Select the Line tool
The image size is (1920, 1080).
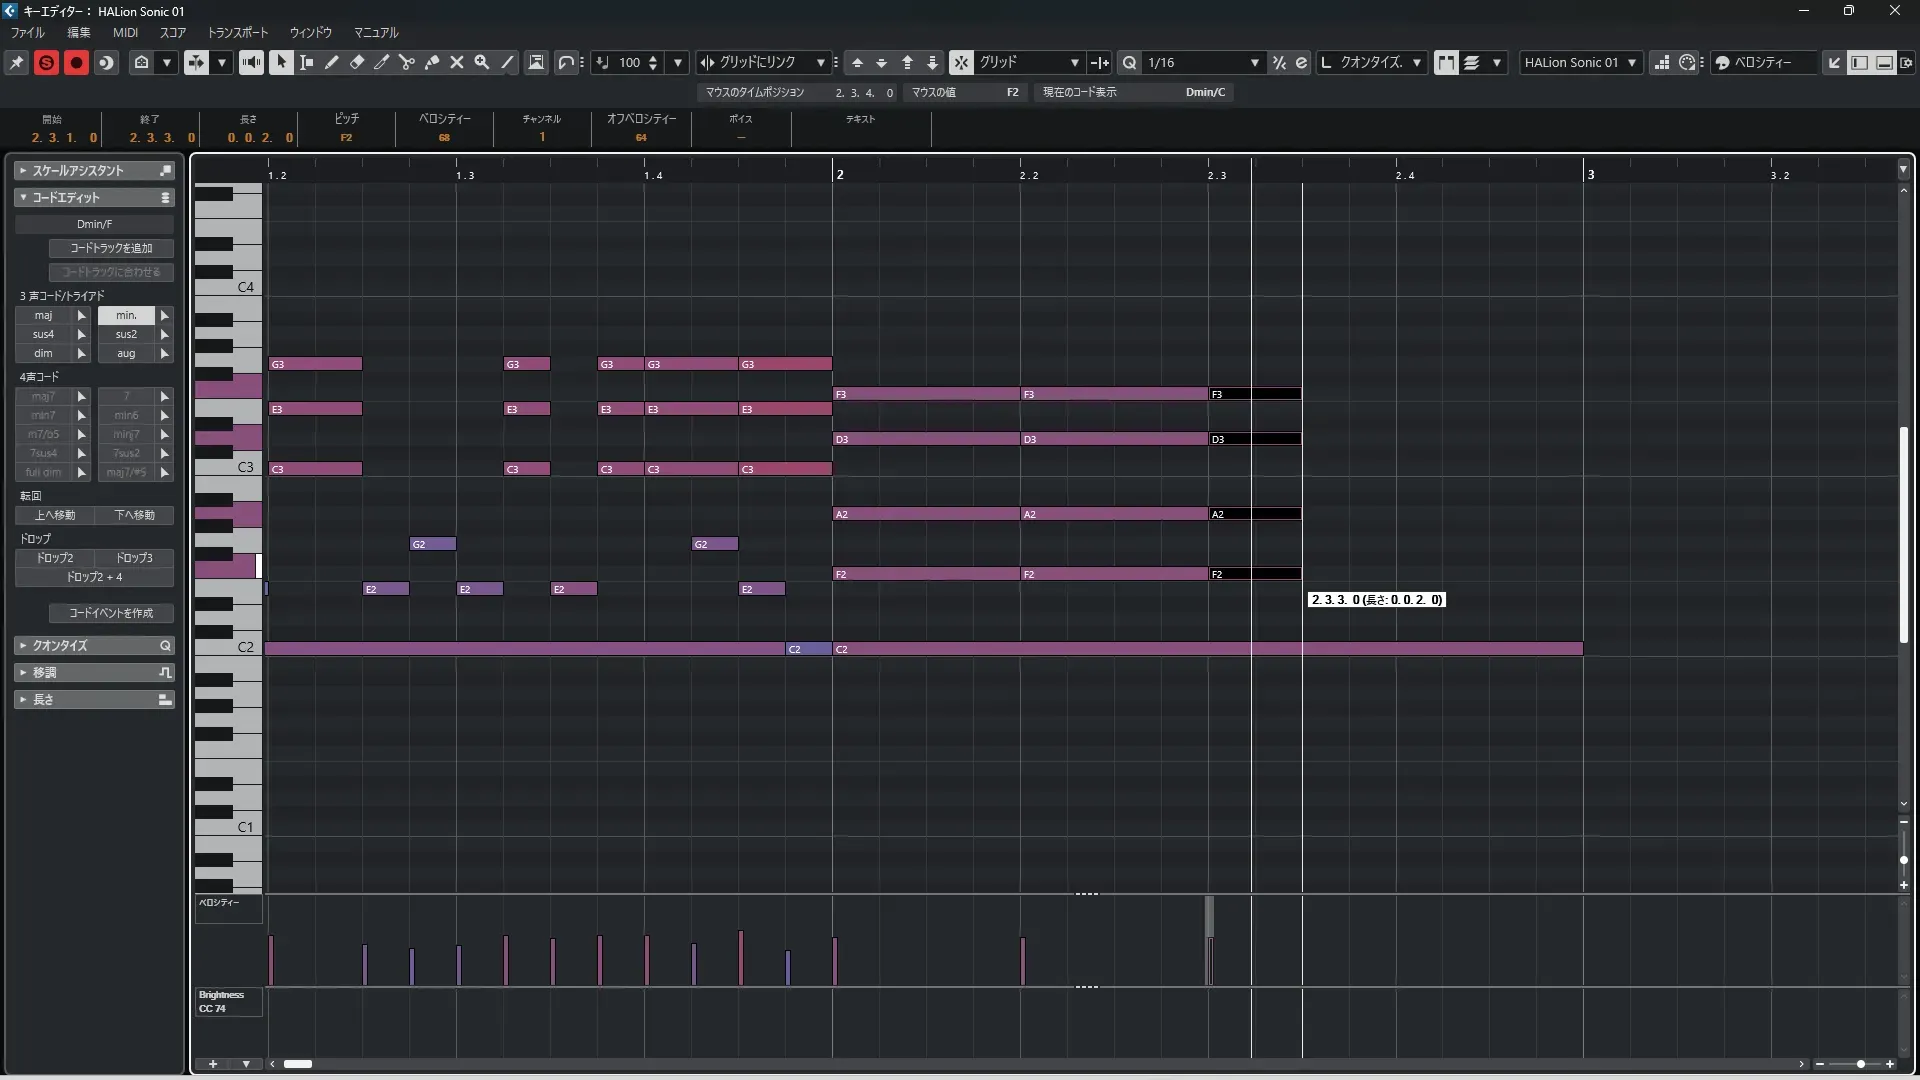coord(507,62)
